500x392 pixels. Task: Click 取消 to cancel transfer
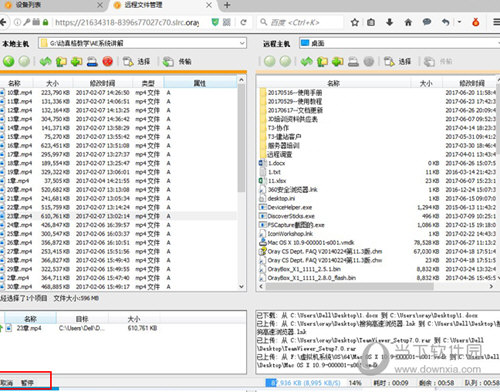click(6, 382)
